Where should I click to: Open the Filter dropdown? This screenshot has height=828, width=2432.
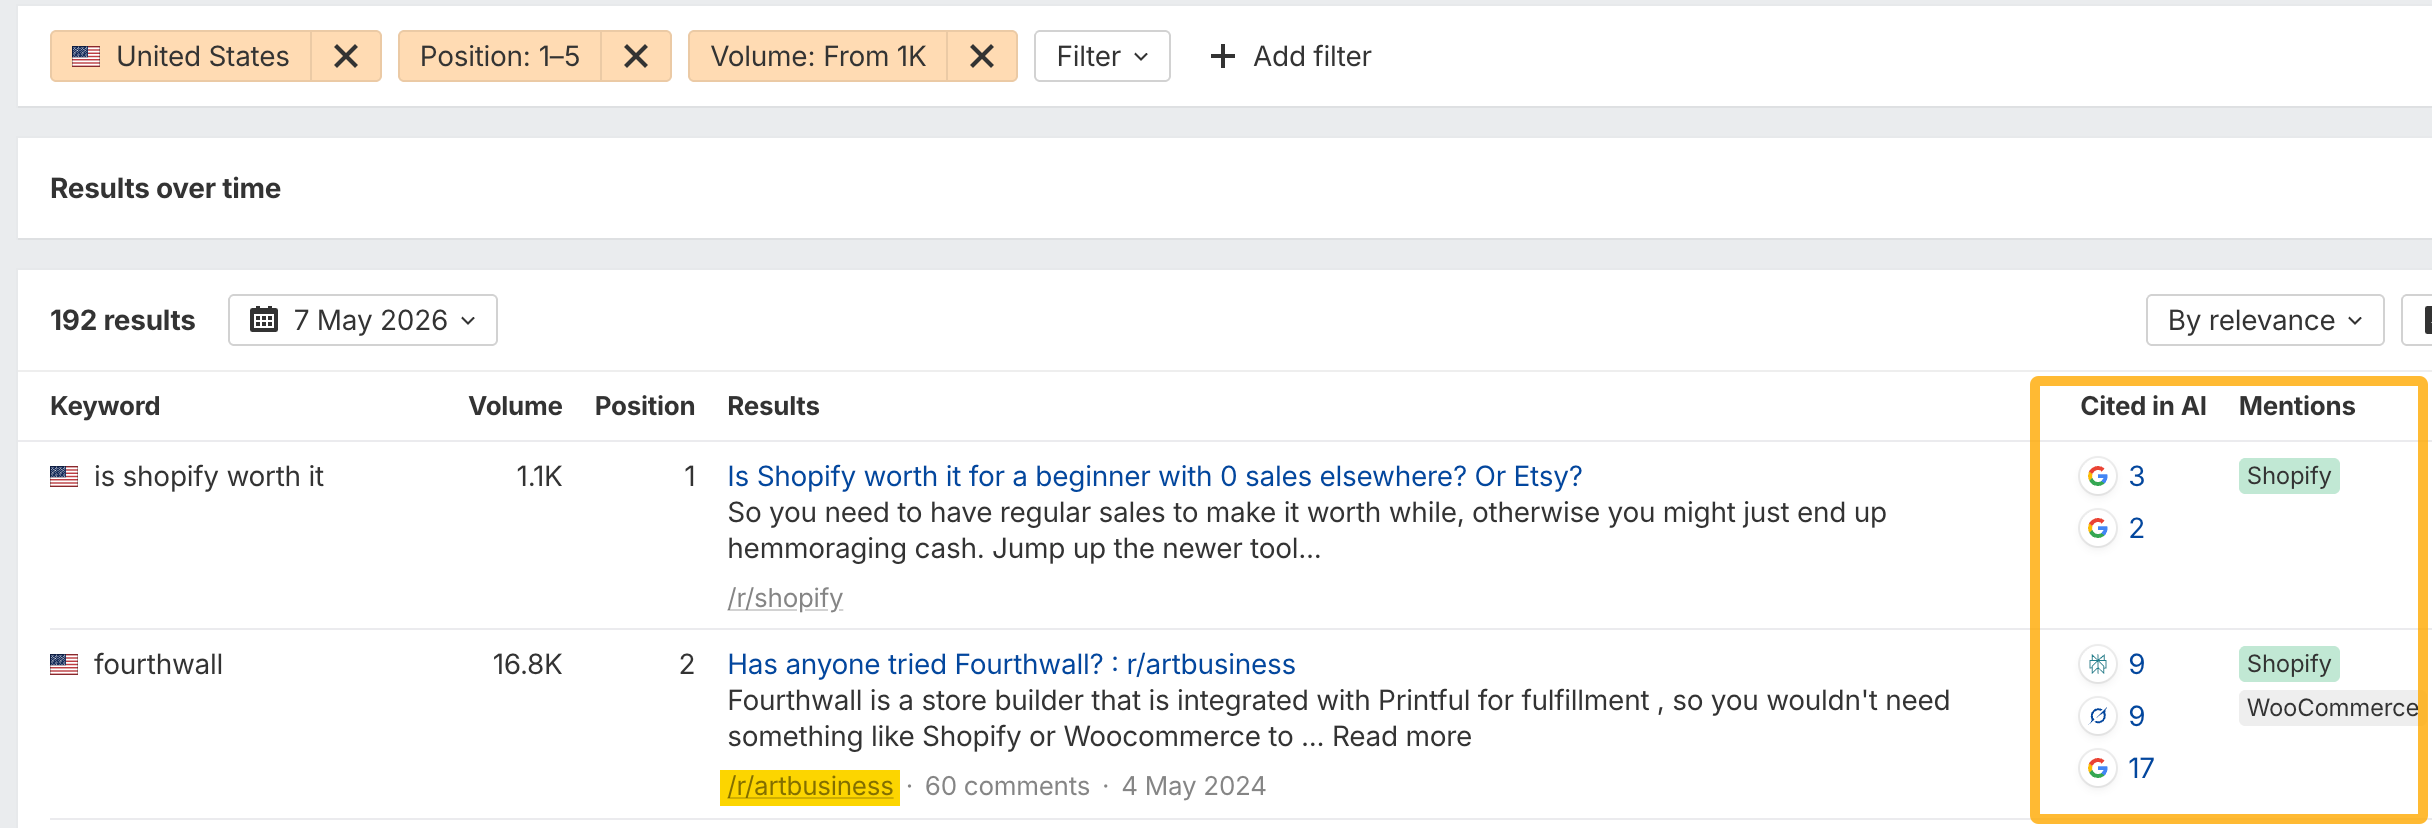tap(1102, 56)
